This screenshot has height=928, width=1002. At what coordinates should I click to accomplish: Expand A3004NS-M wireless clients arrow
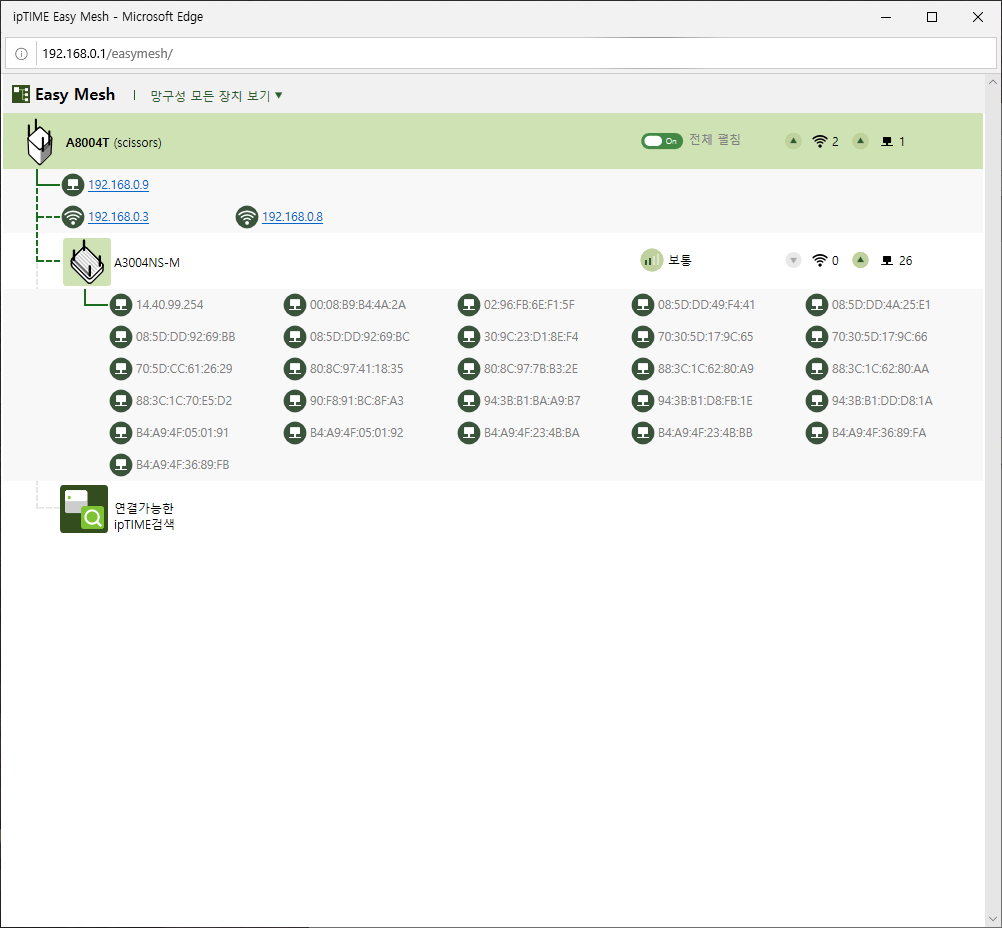[793, 260]
